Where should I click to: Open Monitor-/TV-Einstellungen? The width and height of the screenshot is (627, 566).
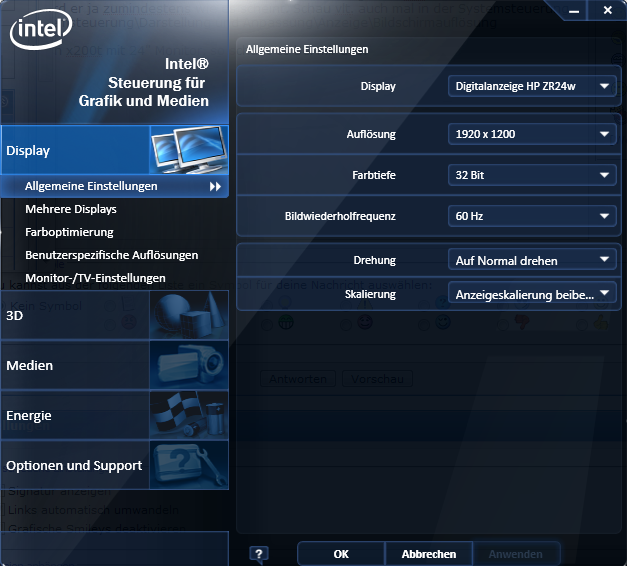(95, 278)
